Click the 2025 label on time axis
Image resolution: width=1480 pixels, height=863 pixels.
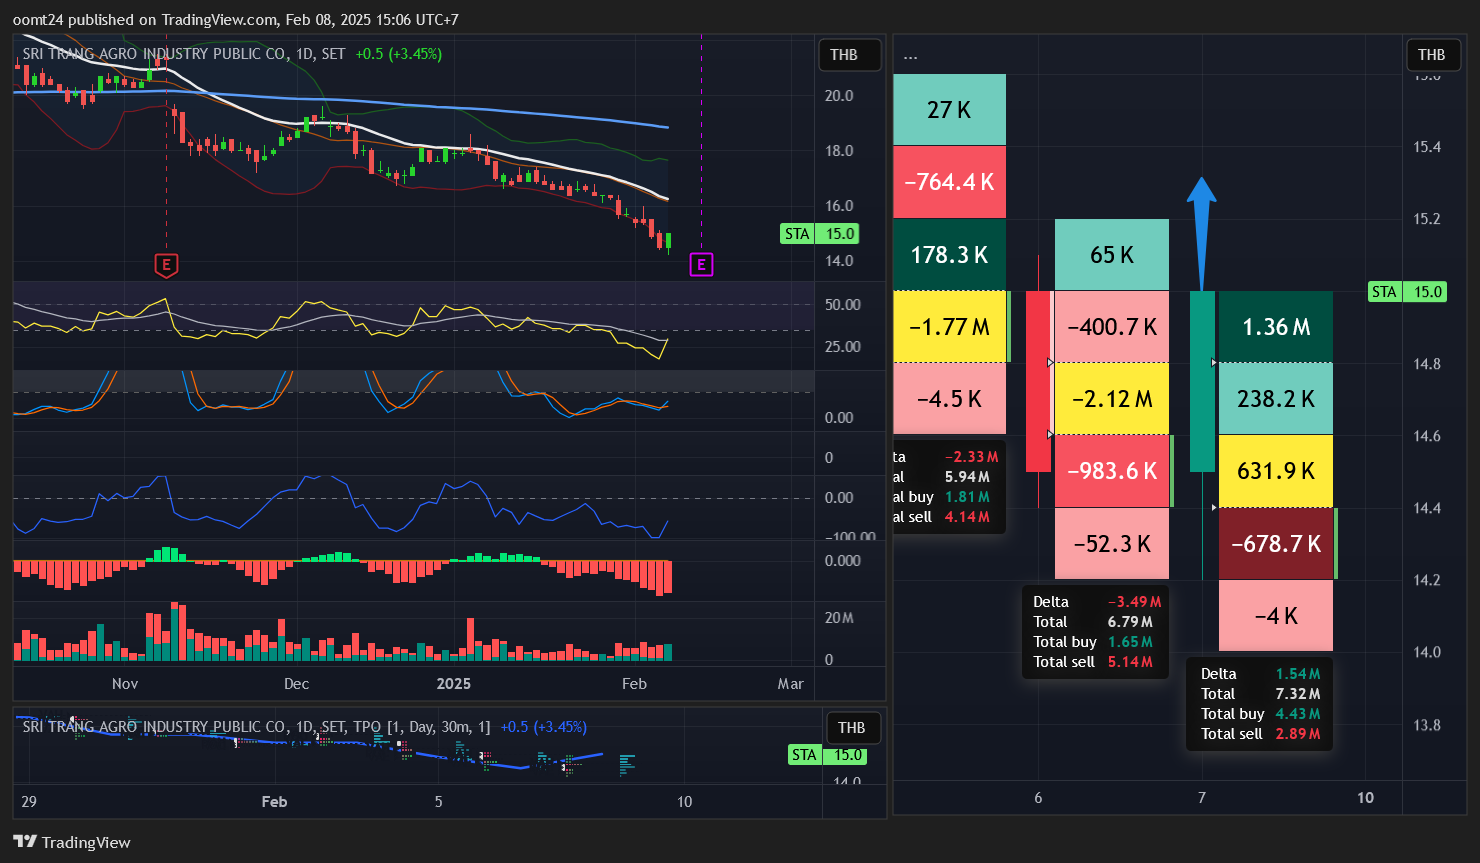point(454,684)
